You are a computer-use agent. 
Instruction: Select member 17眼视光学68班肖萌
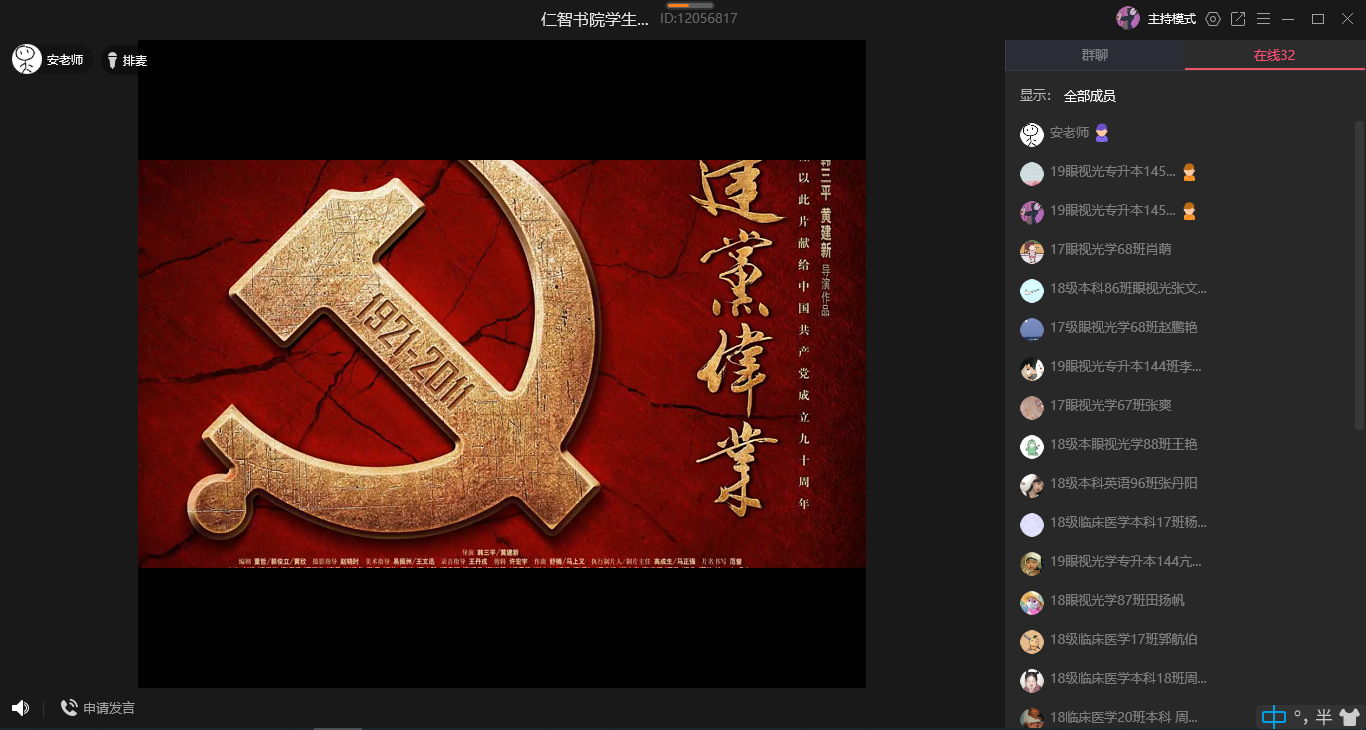1110,250
